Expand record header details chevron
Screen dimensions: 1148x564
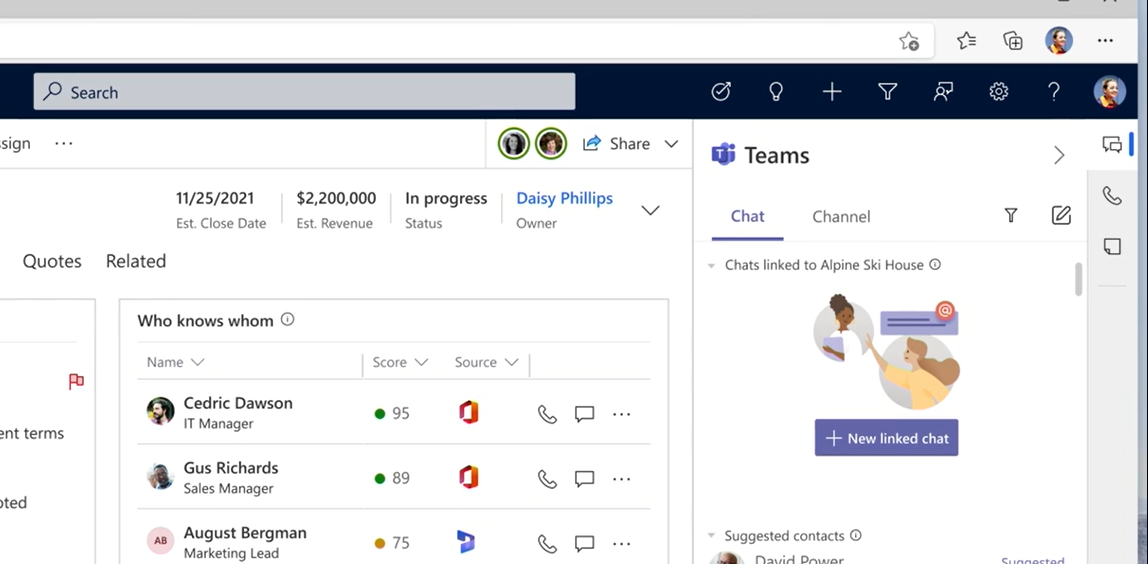(650, 211)
